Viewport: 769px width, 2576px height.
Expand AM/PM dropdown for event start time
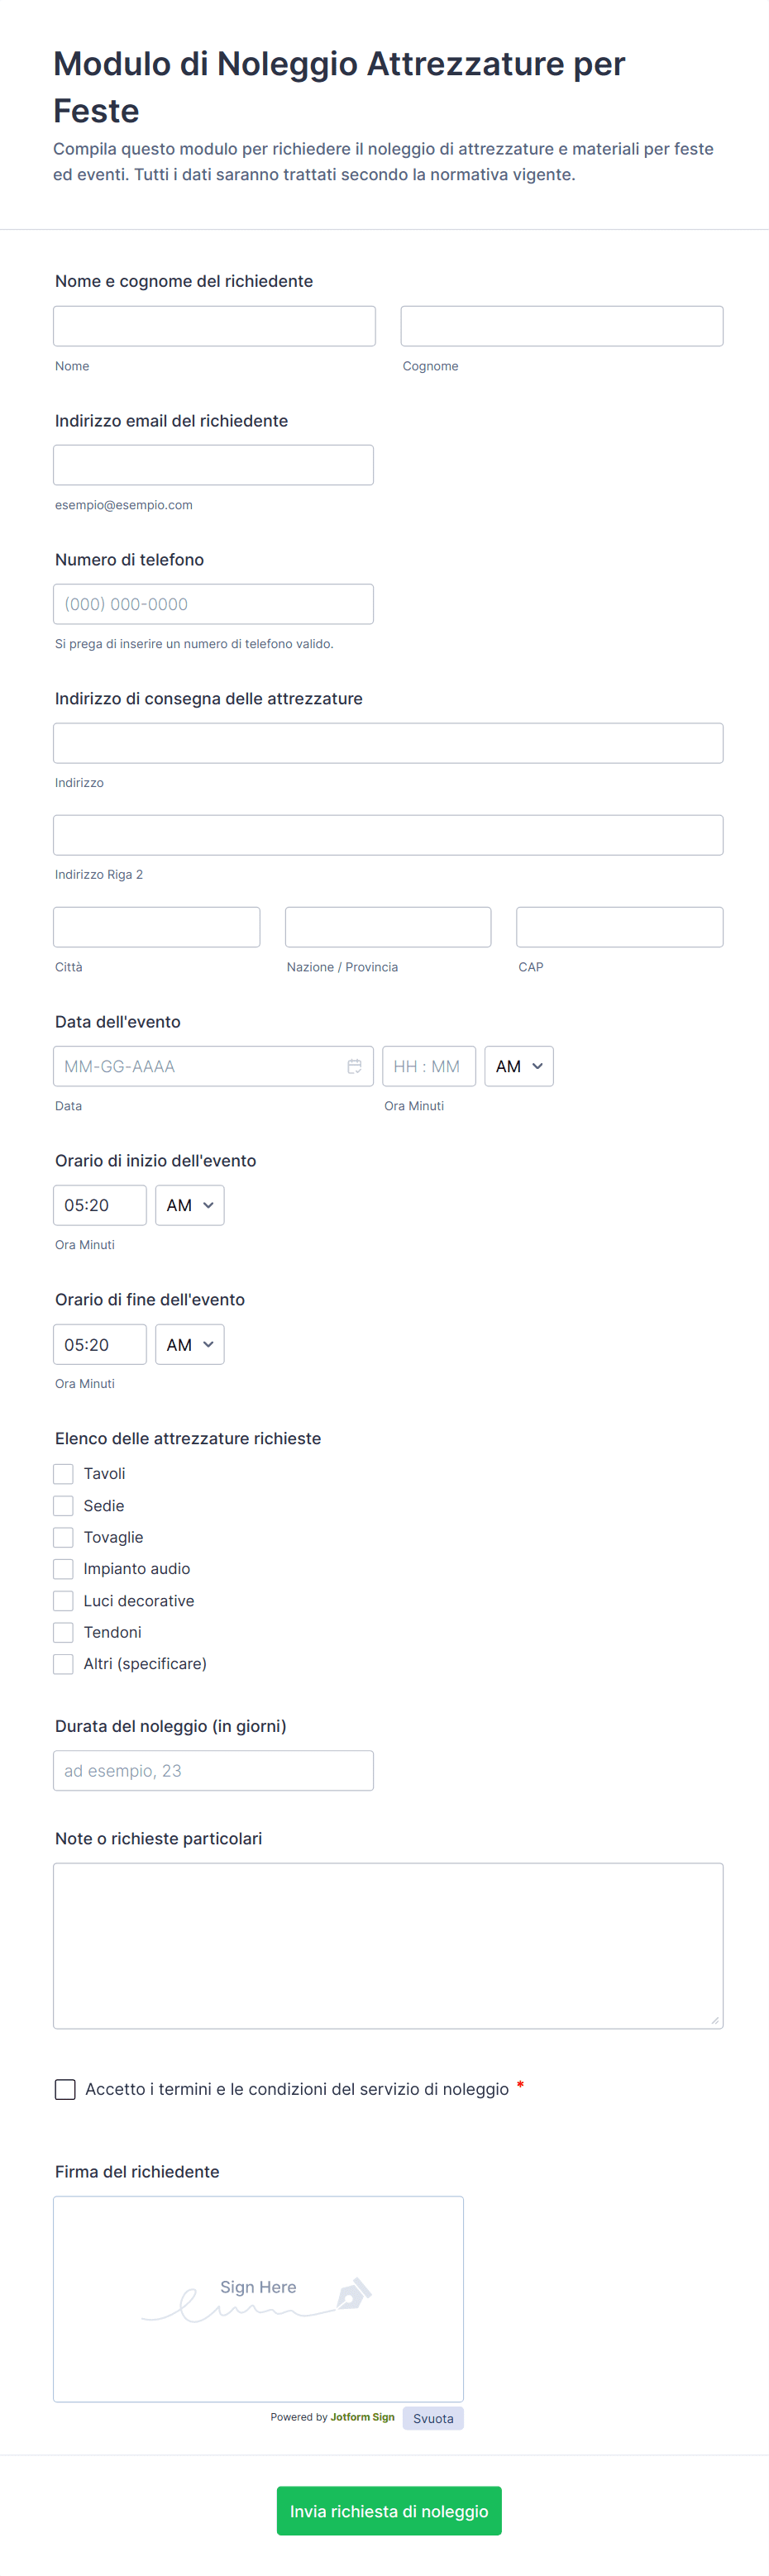[189, 1205]
